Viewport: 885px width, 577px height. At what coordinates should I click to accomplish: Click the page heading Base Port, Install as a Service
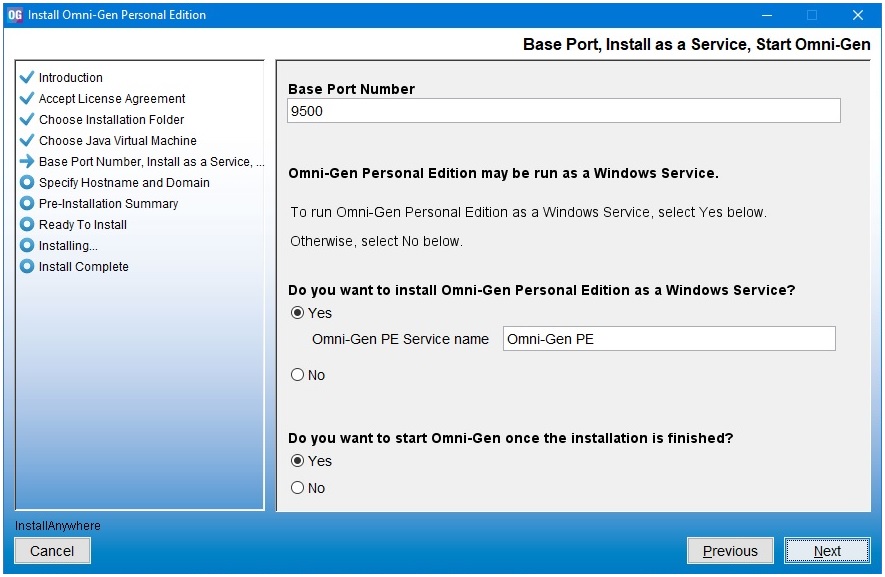pyautogui.click(x=696, y=44)
